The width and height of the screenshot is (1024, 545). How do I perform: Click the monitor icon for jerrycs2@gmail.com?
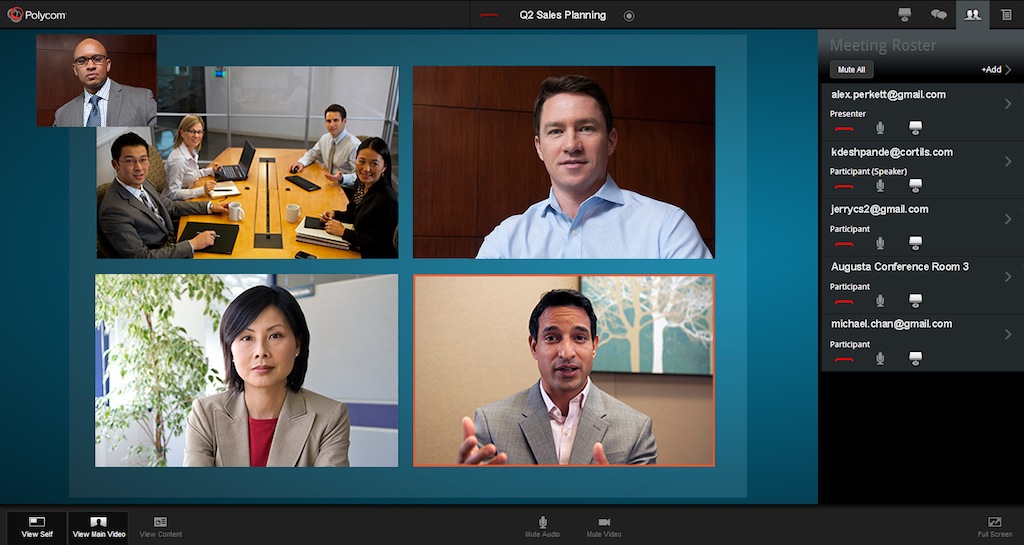coord(915,243)
